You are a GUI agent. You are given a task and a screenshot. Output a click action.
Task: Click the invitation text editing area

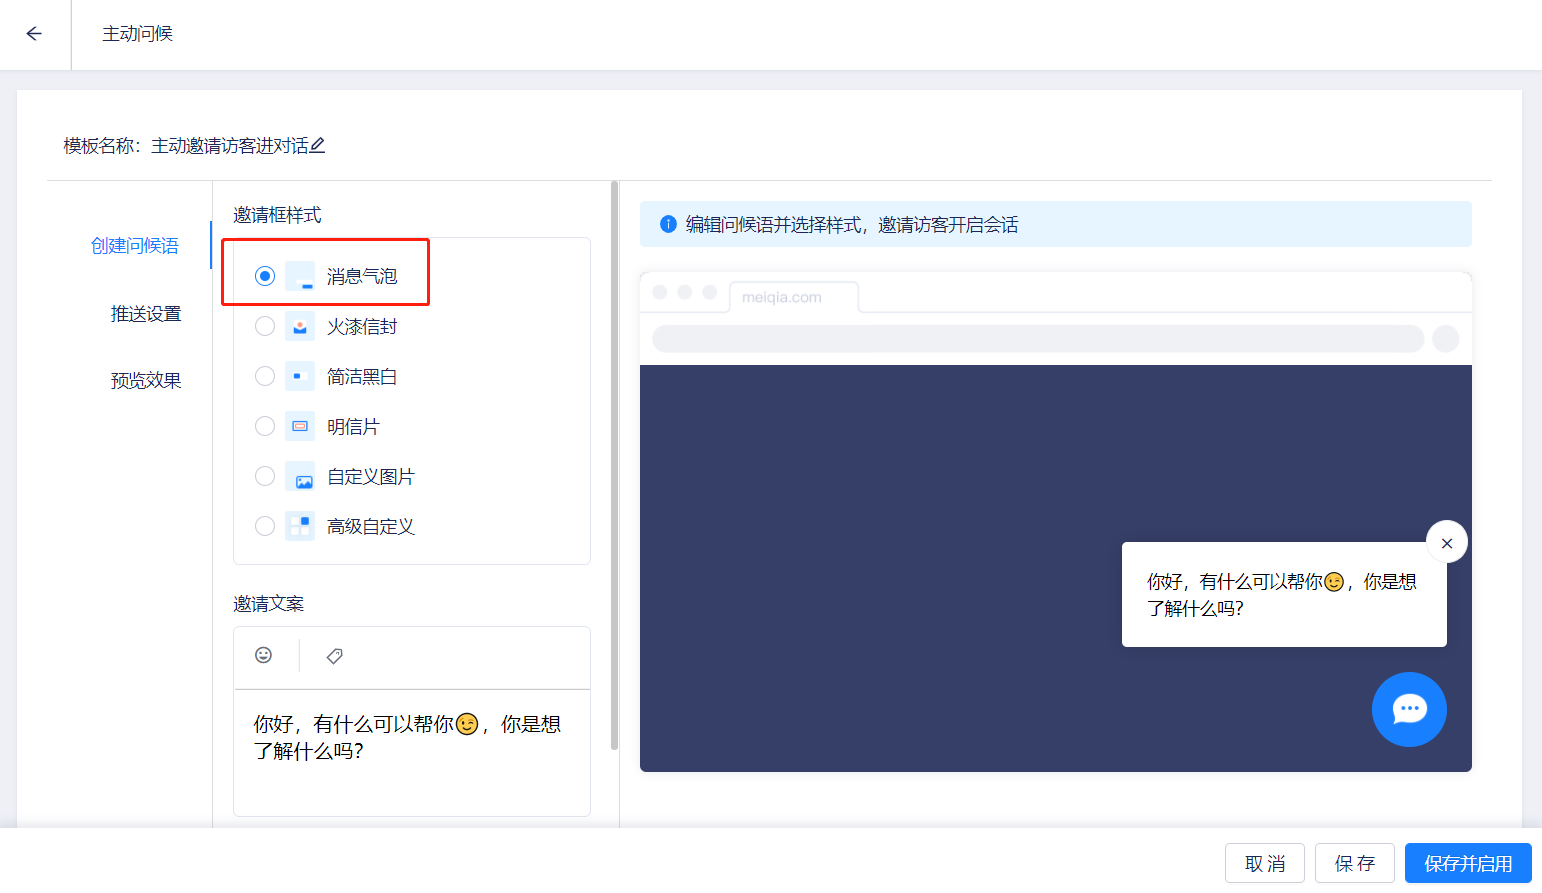412,752
